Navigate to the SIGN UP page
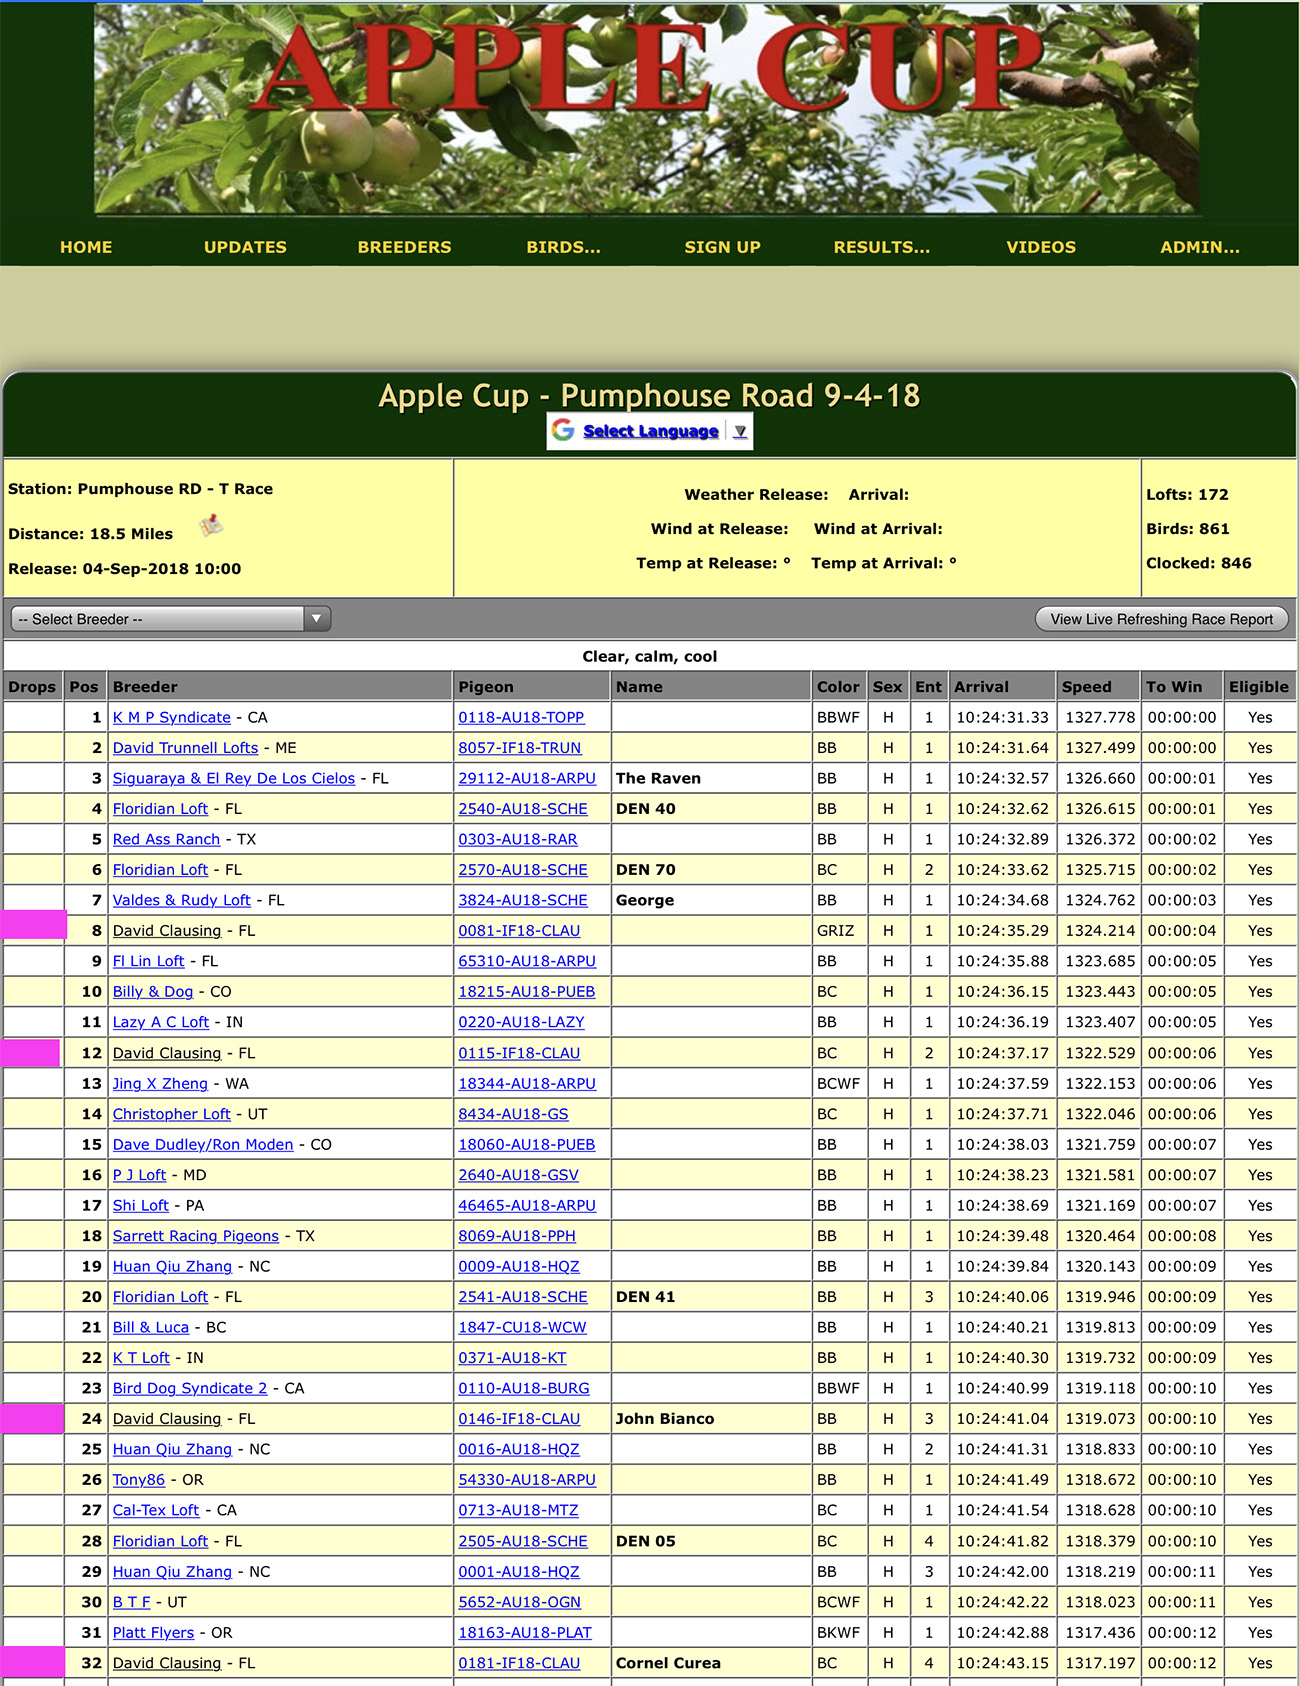This screenshot has width=1300, height=1686. tap(722, 247)
